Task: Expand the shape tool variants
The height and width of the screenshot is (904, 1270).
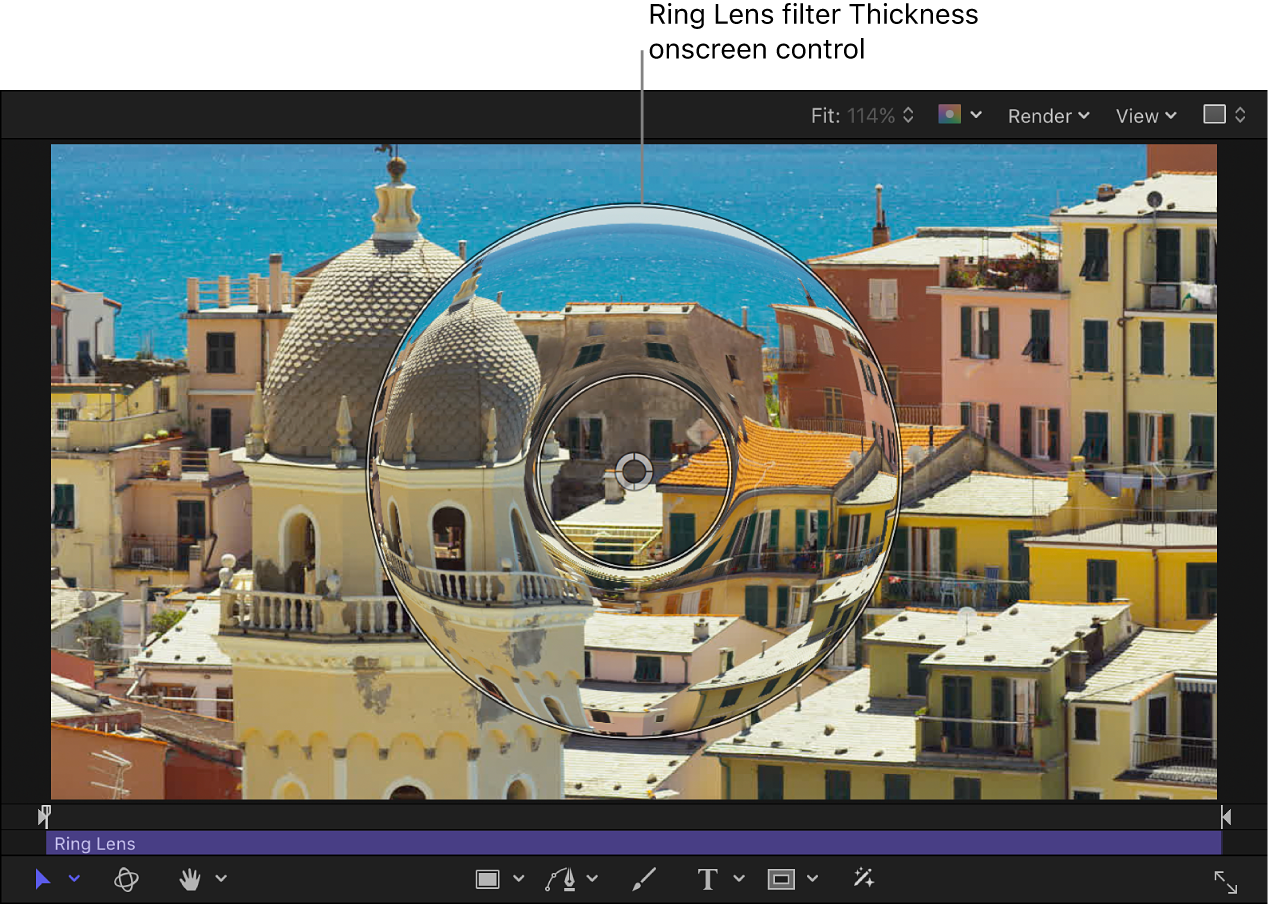Action: tap(518, 879)
